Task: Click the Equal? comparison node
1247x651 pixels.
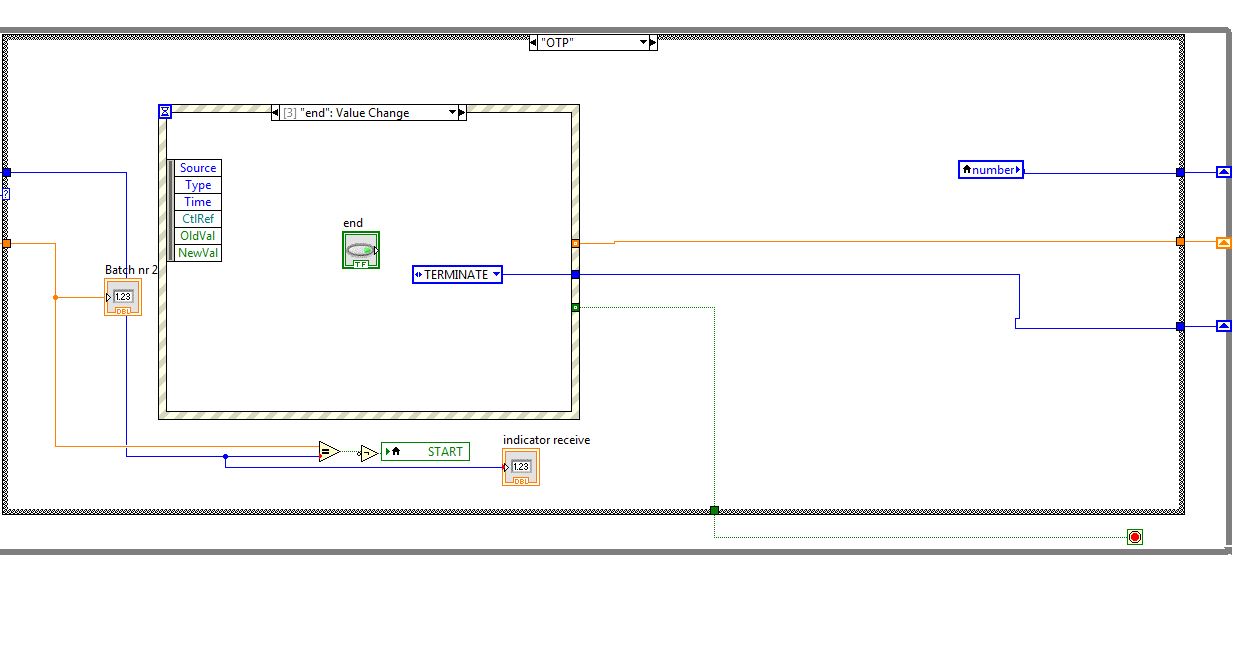Action: coord(328,452)
